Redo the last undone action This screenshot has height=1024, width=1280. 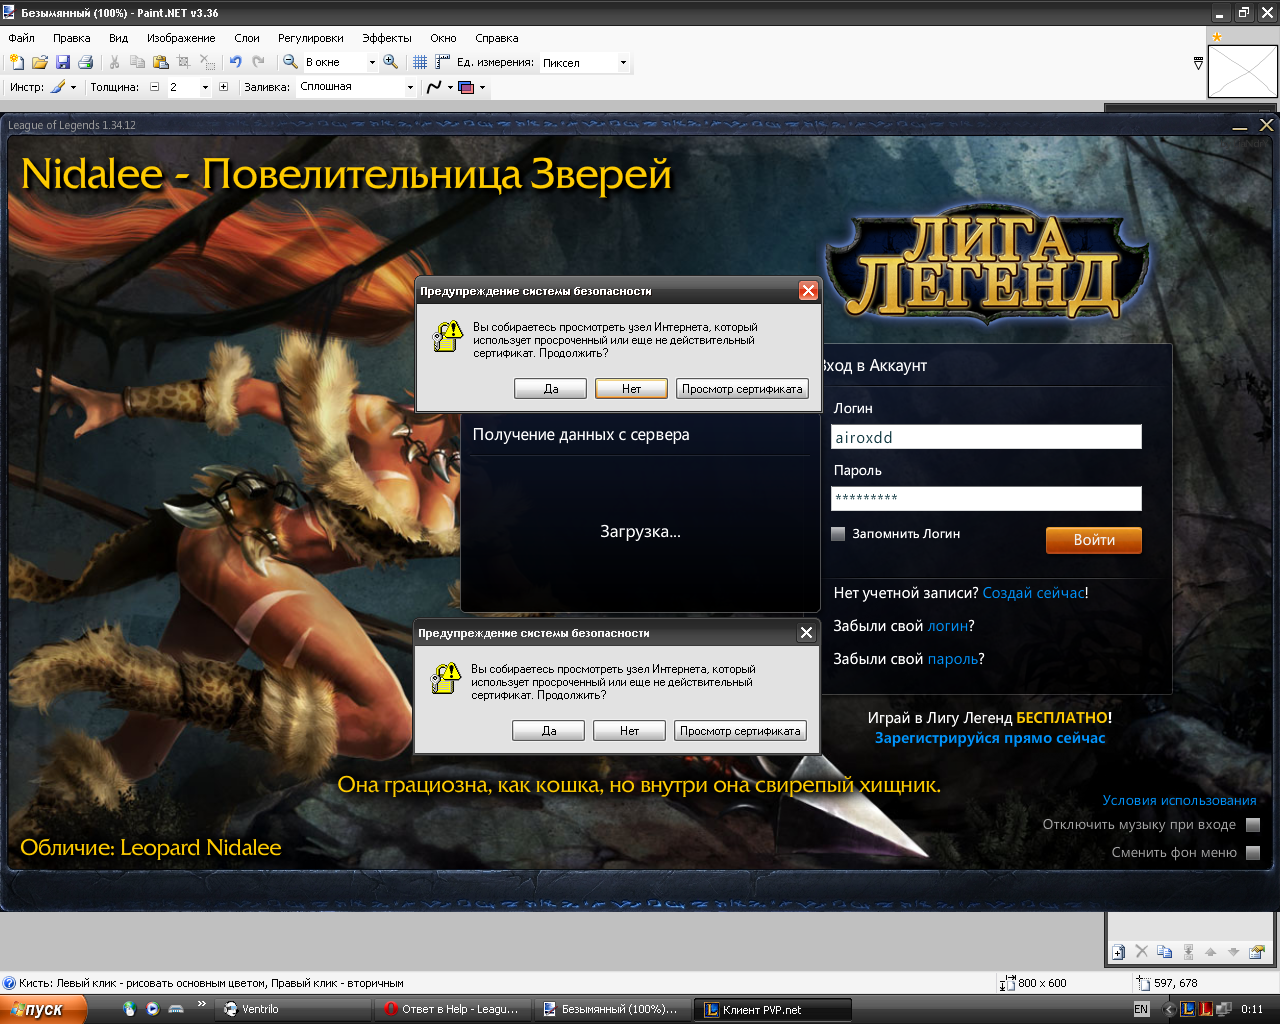coord(259,62)
